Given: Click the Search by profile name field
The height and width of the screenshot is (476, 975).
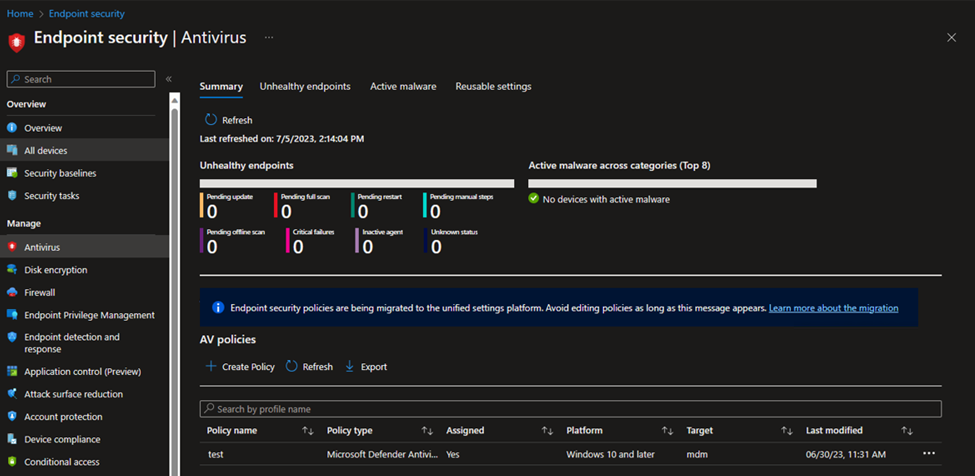Looking at the screenshot, I should point(570,409).
